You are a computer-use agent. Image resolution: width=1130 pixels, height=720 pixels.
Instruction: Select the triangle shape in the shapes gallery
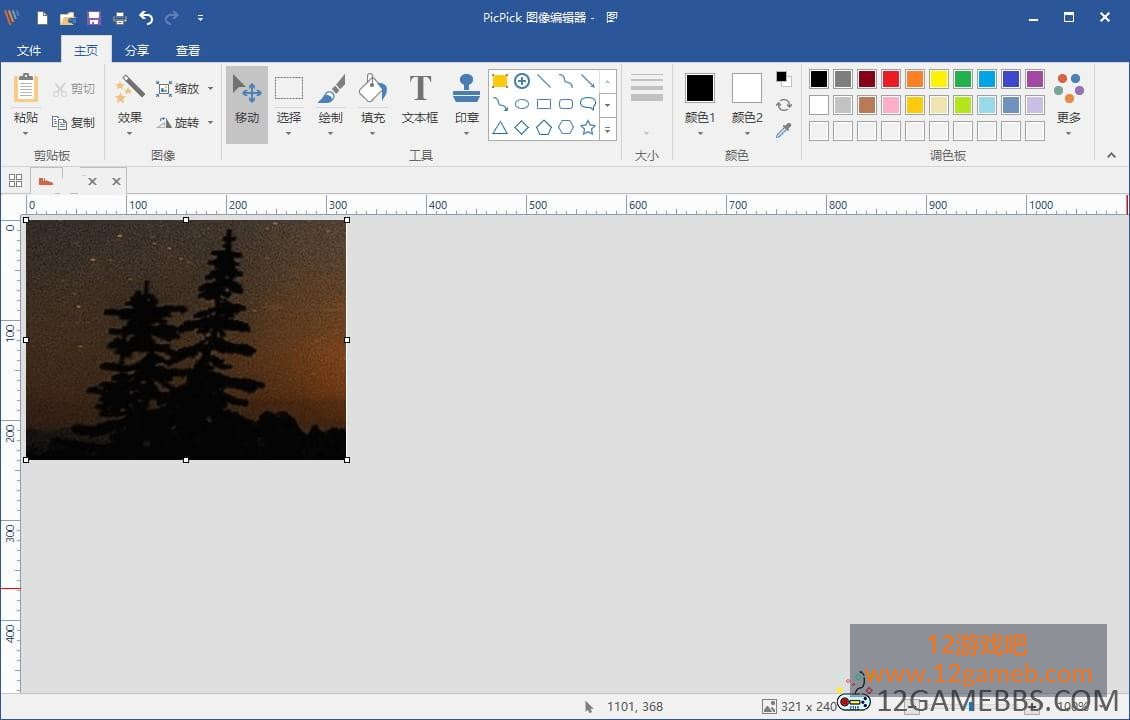(x=499, y=128)
